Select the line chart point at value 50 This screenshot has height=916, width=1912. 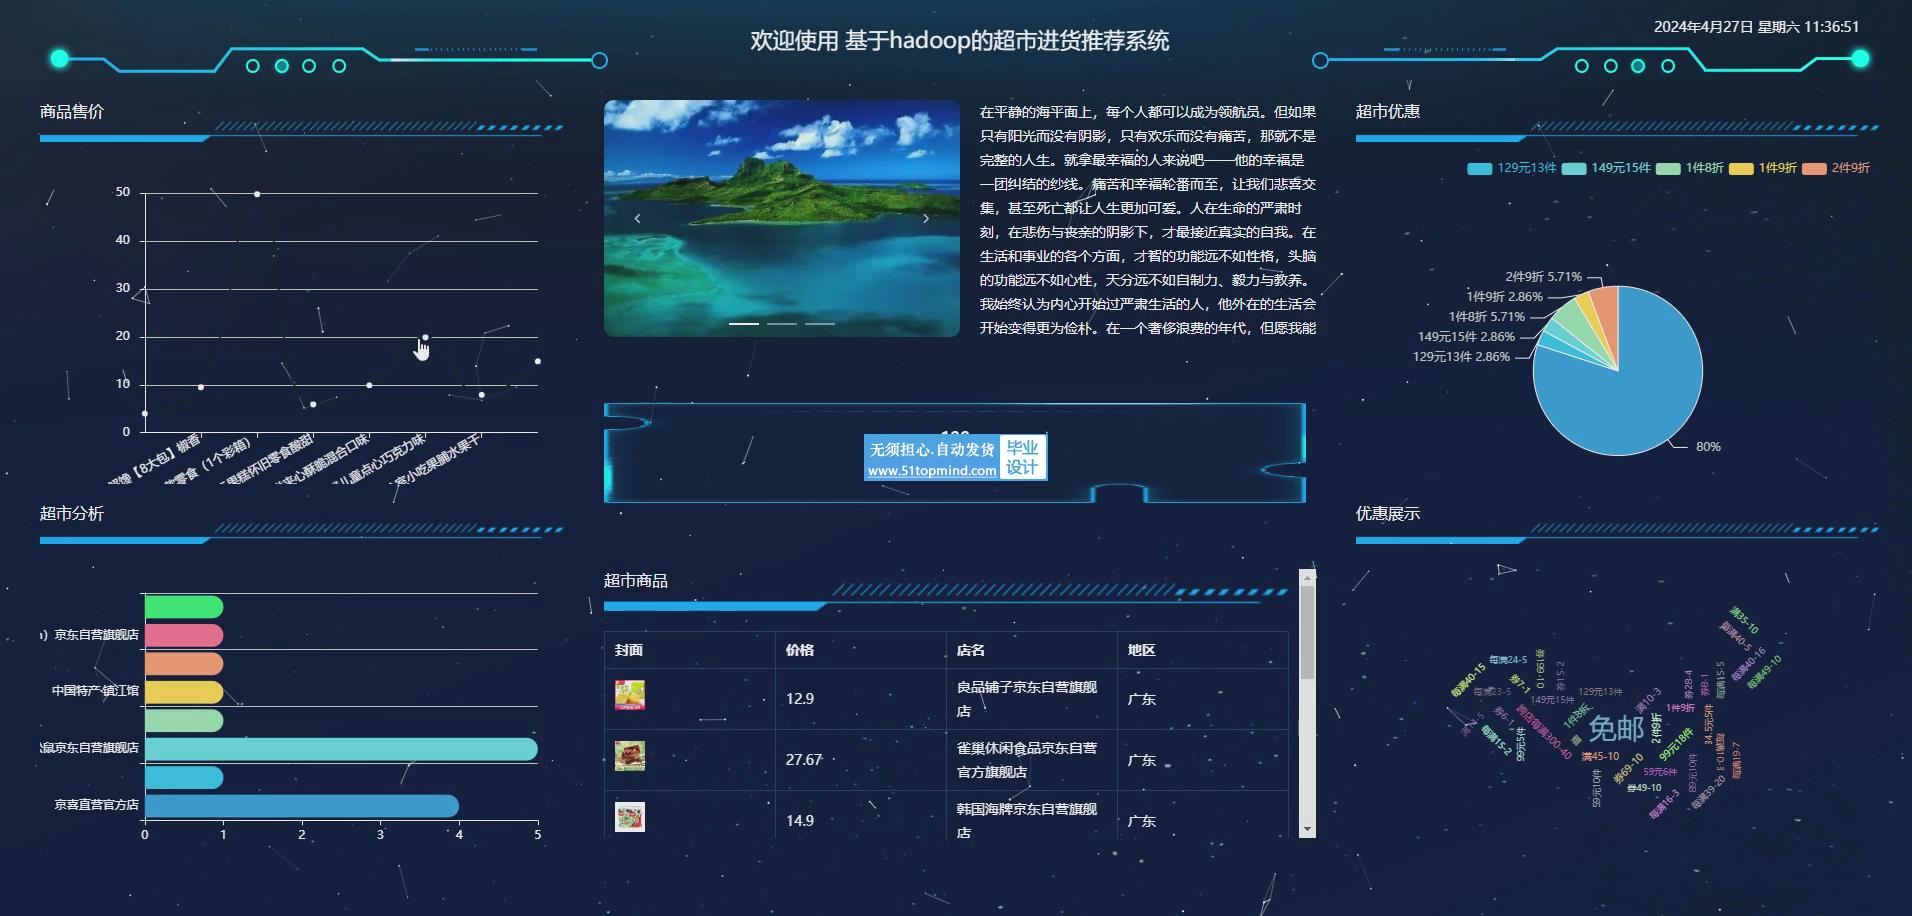[257, 194]
